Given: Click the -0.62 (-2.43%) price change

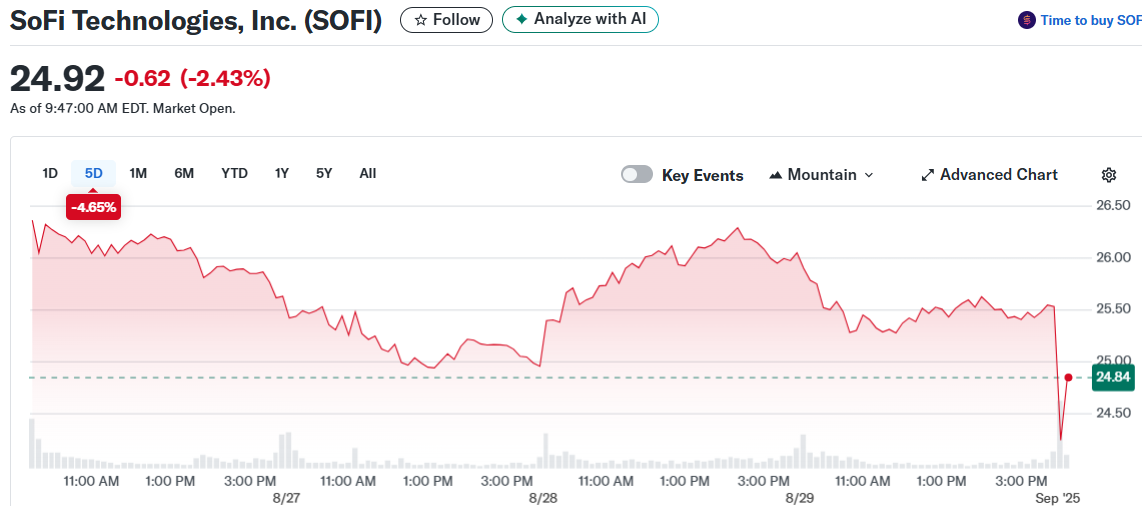Looking at the screenshot, I should click(192, 78).
